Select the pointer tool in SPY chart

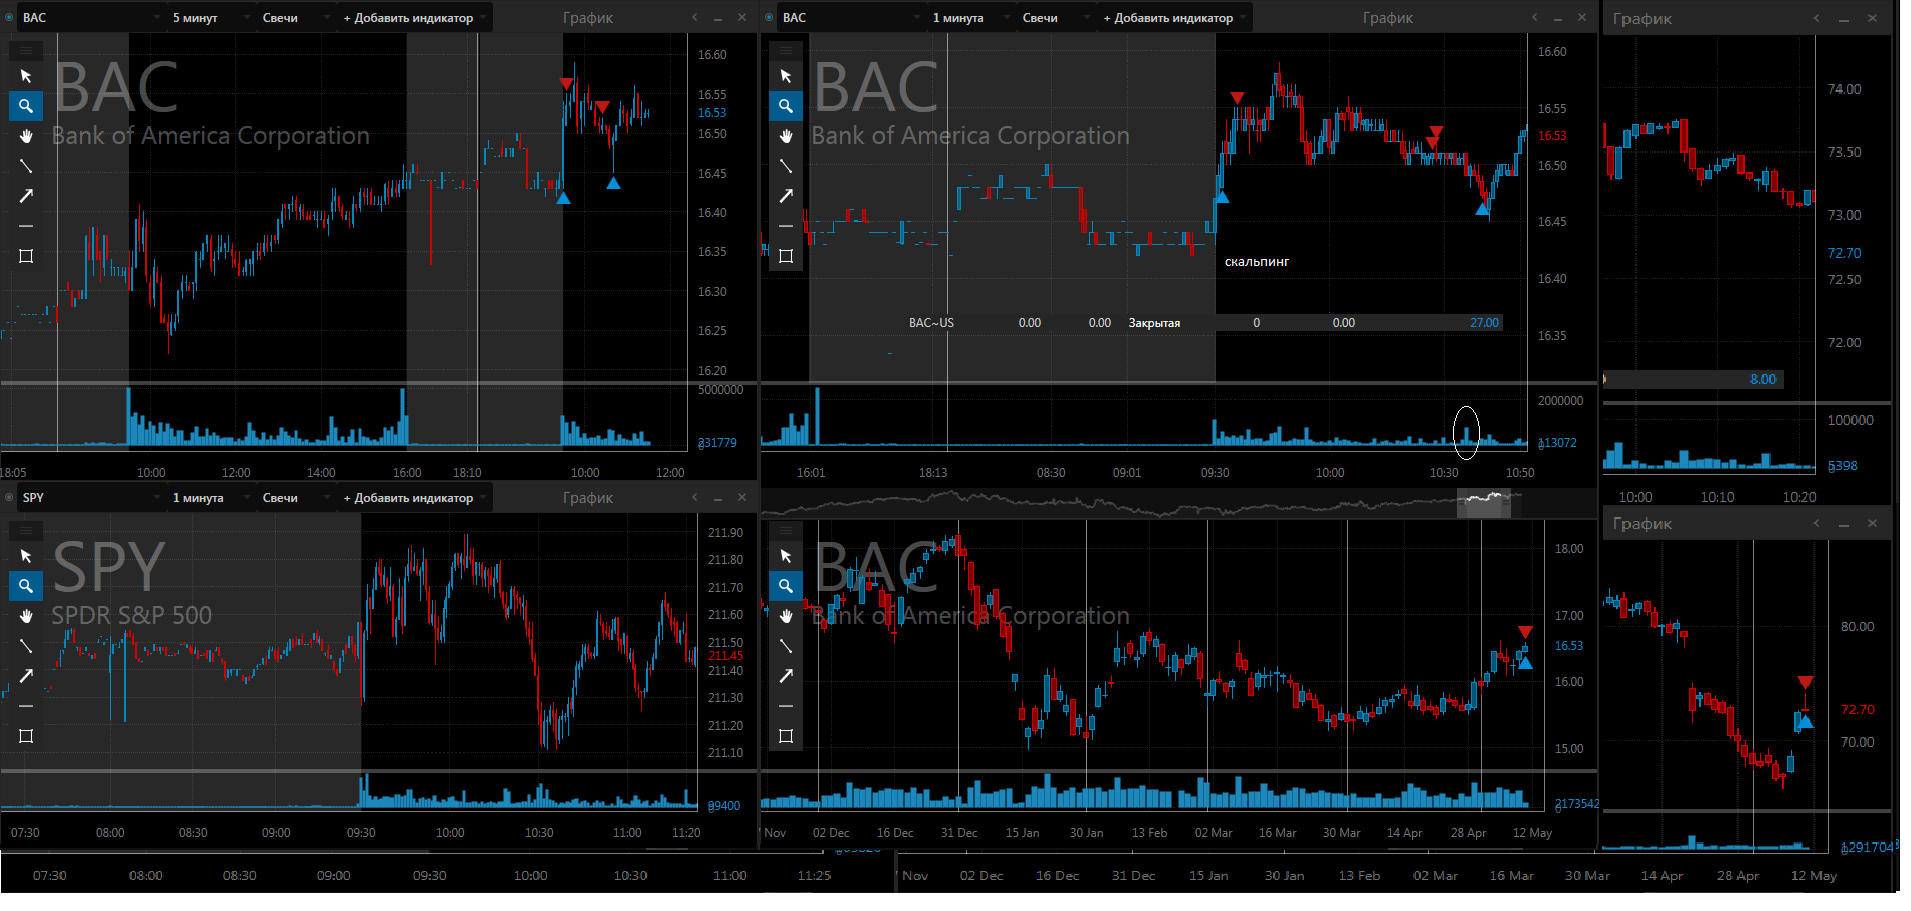(x=26, y=556)
